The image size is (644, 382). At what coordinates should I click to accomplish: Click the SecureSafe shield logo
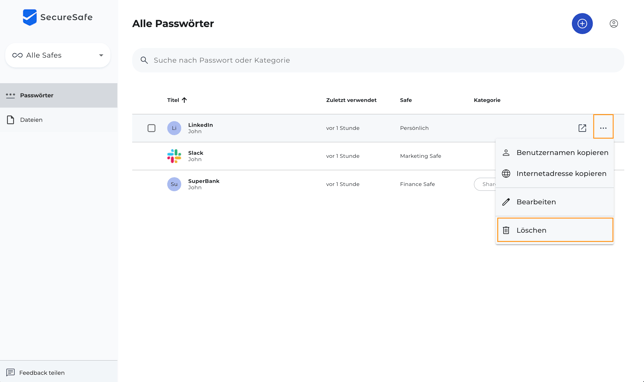(x=30, y=17)
